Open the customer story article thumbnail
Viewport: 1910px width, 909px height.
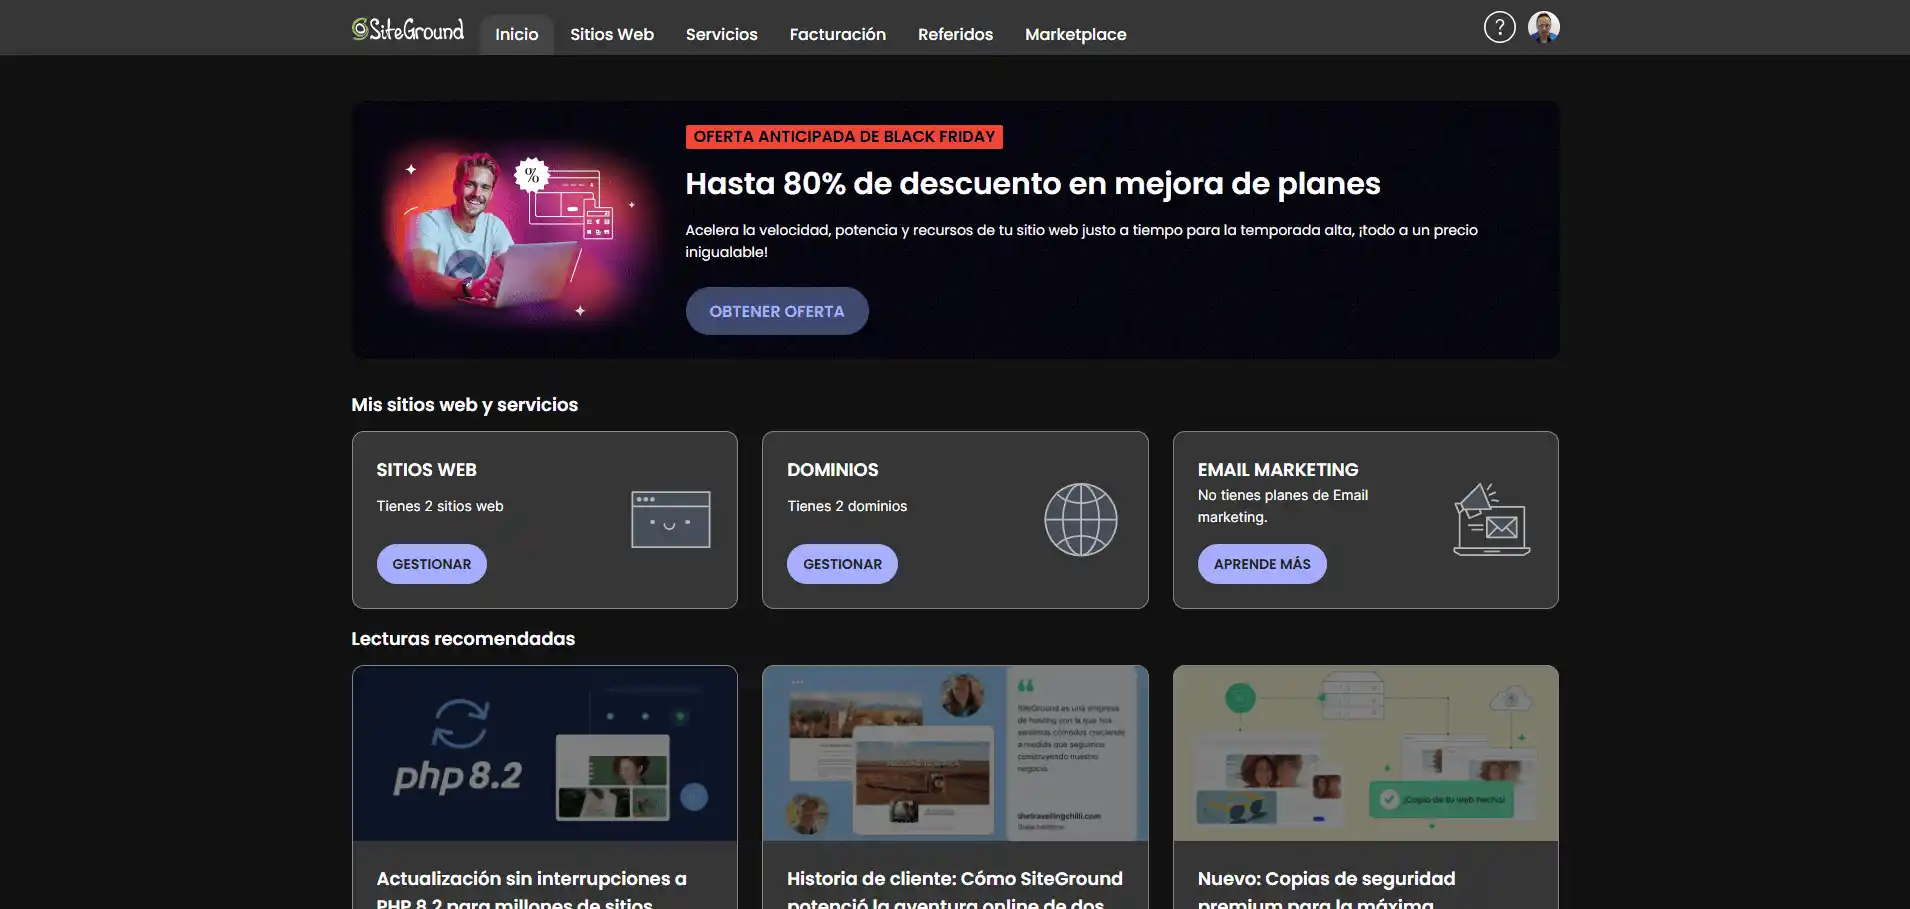(x=955, y=753)
